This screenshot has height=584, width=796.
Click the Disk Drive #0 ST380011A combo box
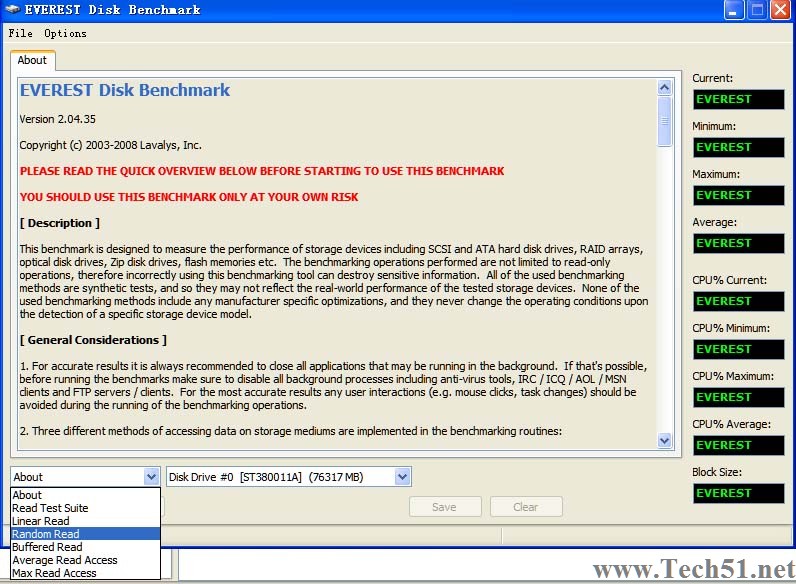(x=289, y=477)
